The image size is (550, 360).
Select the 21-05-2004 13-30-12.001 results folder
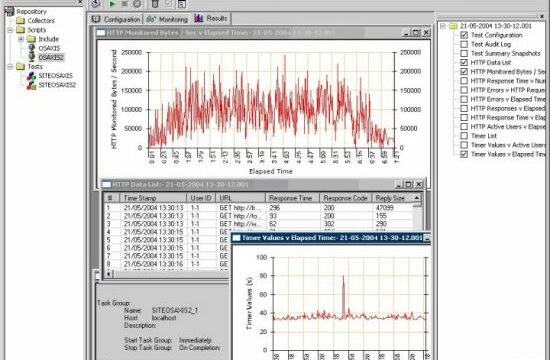tap(495, 26)
